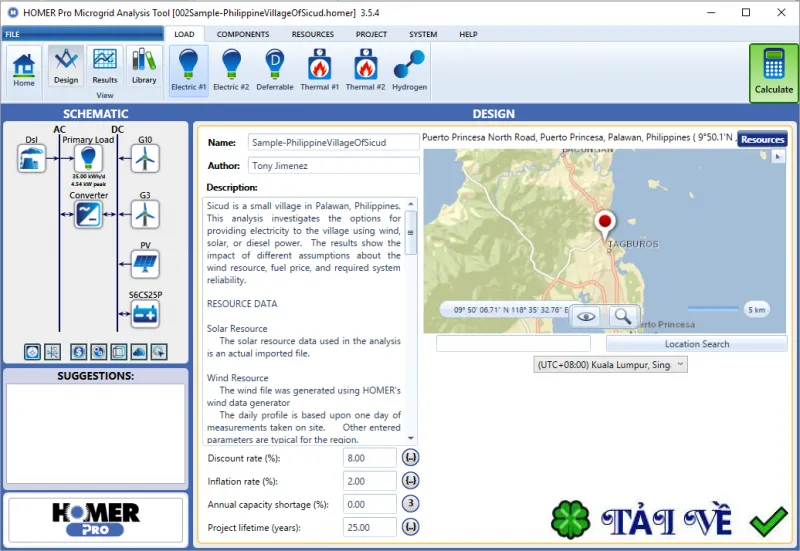Viewport: 800px width, 551px height.
Task: Open the Deferrable load
Action: (274, 70)
